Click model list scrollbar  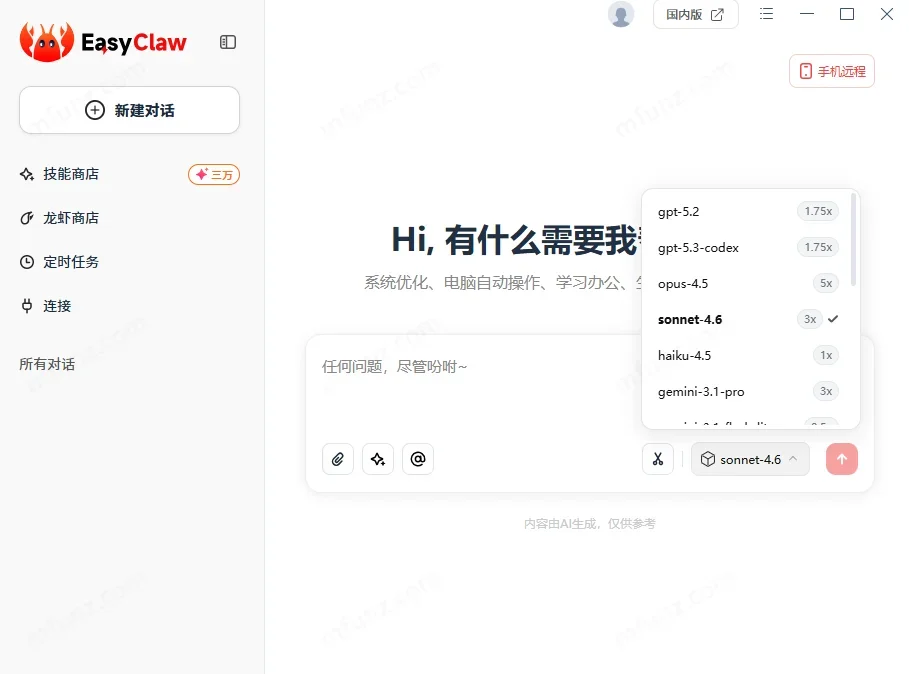(853, 239)
